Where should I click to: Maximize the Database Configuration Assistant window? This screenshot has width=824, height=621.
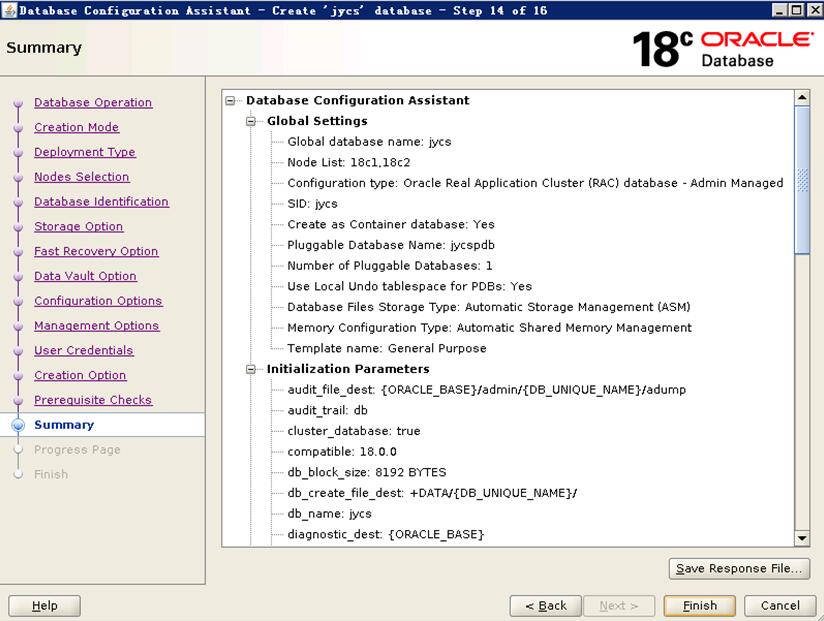coord(797,10)
